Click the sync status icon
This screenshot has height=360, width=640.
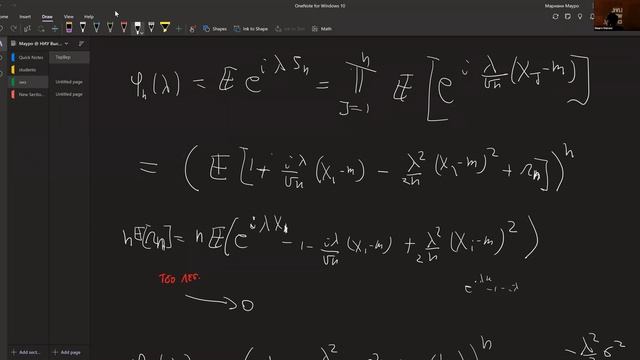tap(556, 16)
